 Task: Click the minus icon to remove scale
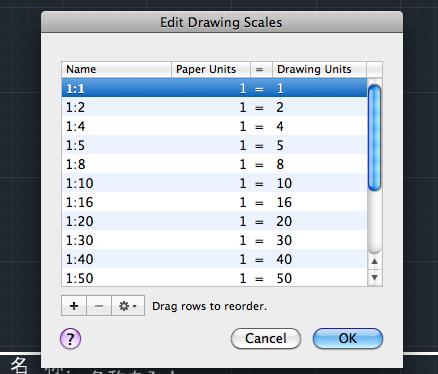99,305
